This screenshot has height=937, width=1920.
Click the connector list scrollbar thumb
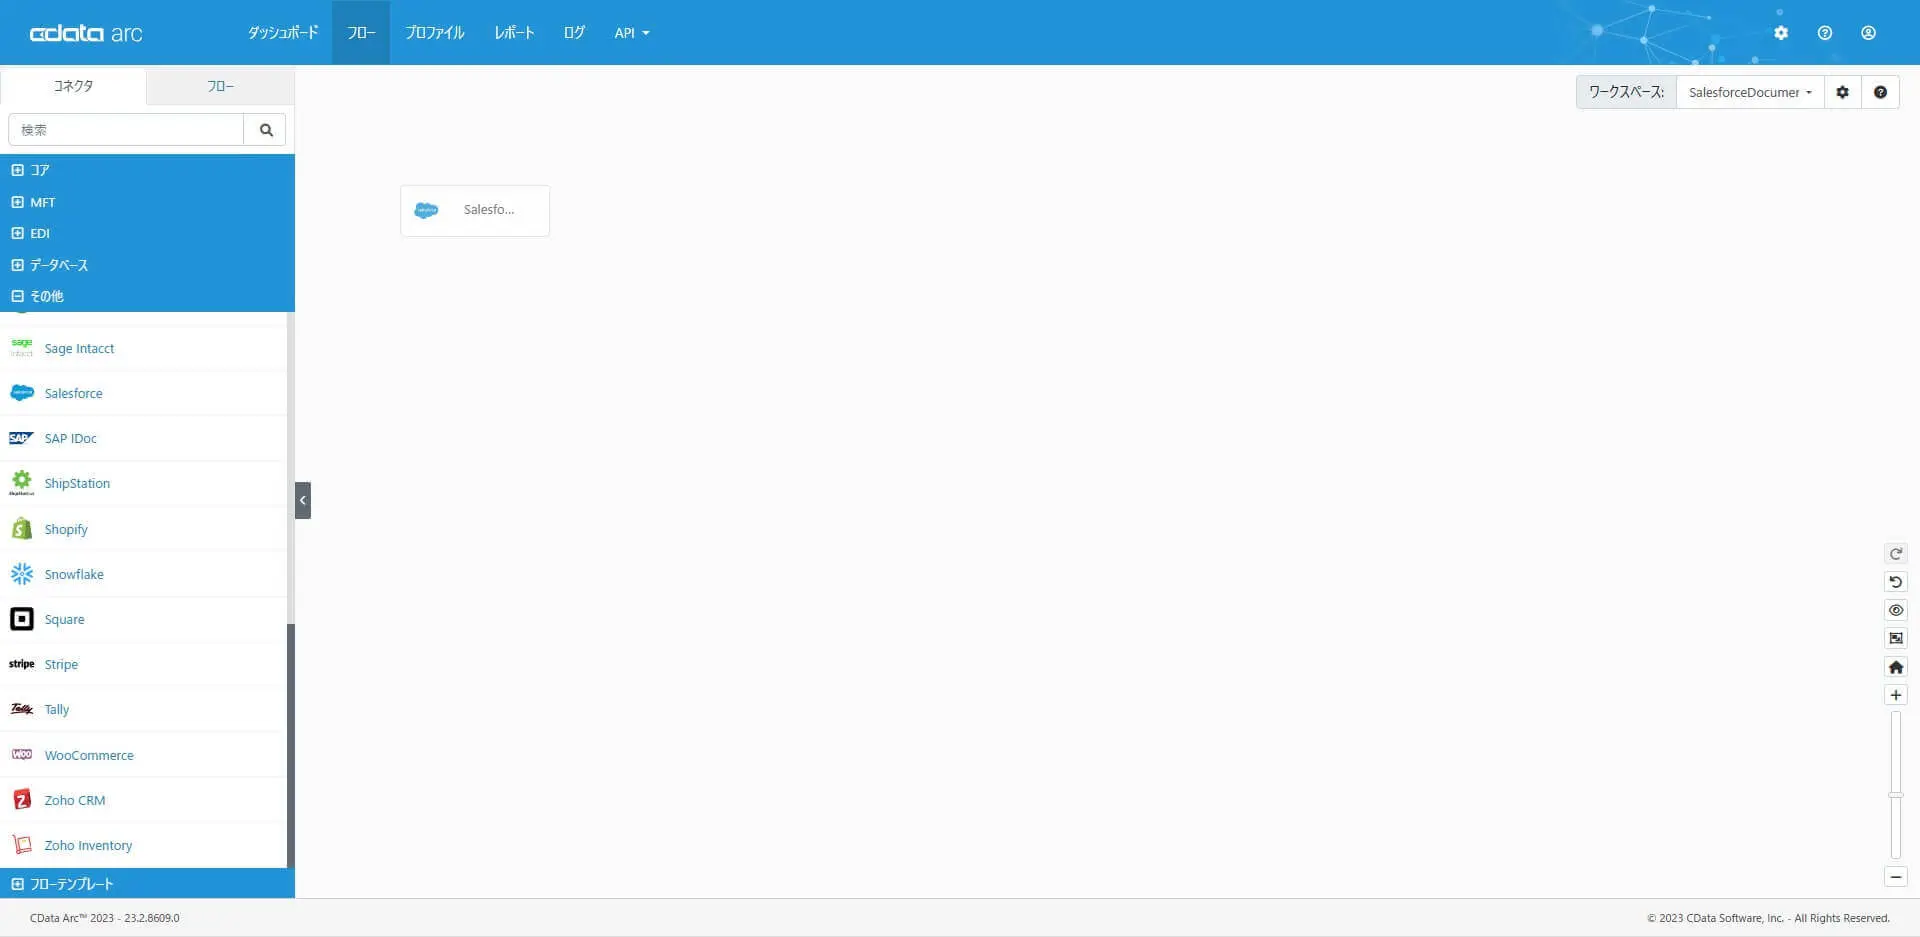click(x=290, y=745)
